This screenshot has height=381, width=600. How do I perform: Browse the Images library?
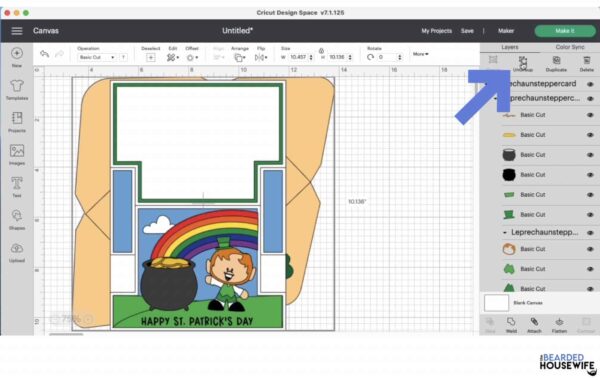[x=17, y=154]
